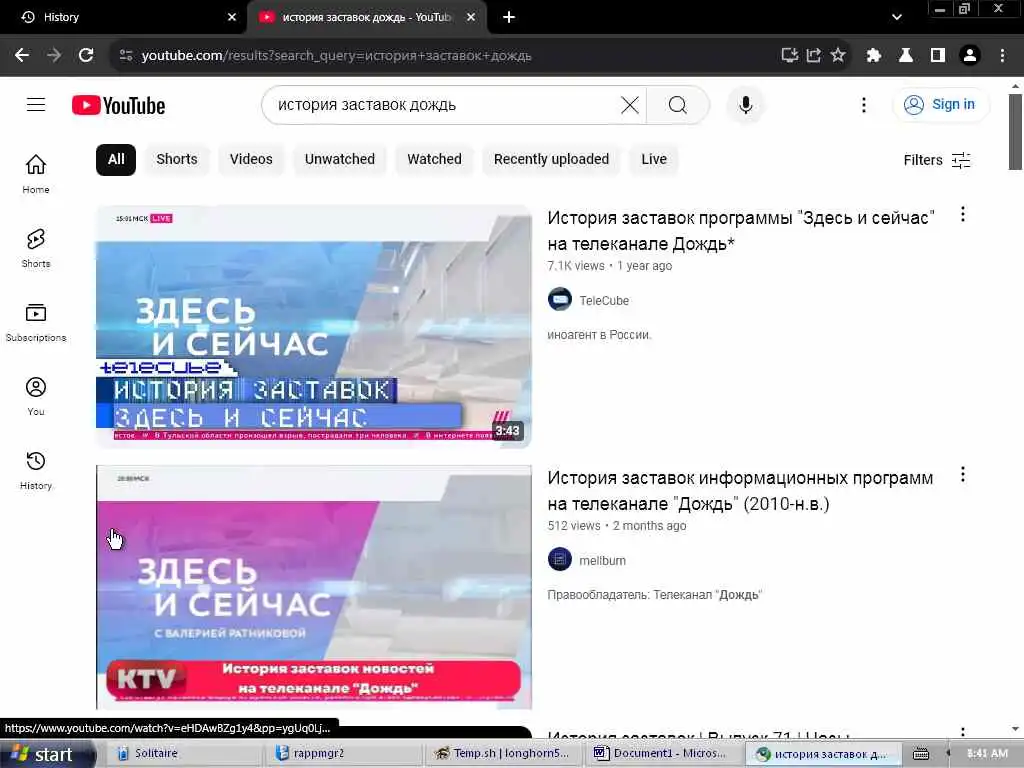Open on-screen keyboard tray icon
This screenshot has height=768, width=1024.
pyautogui.click(x=921, y=754)
